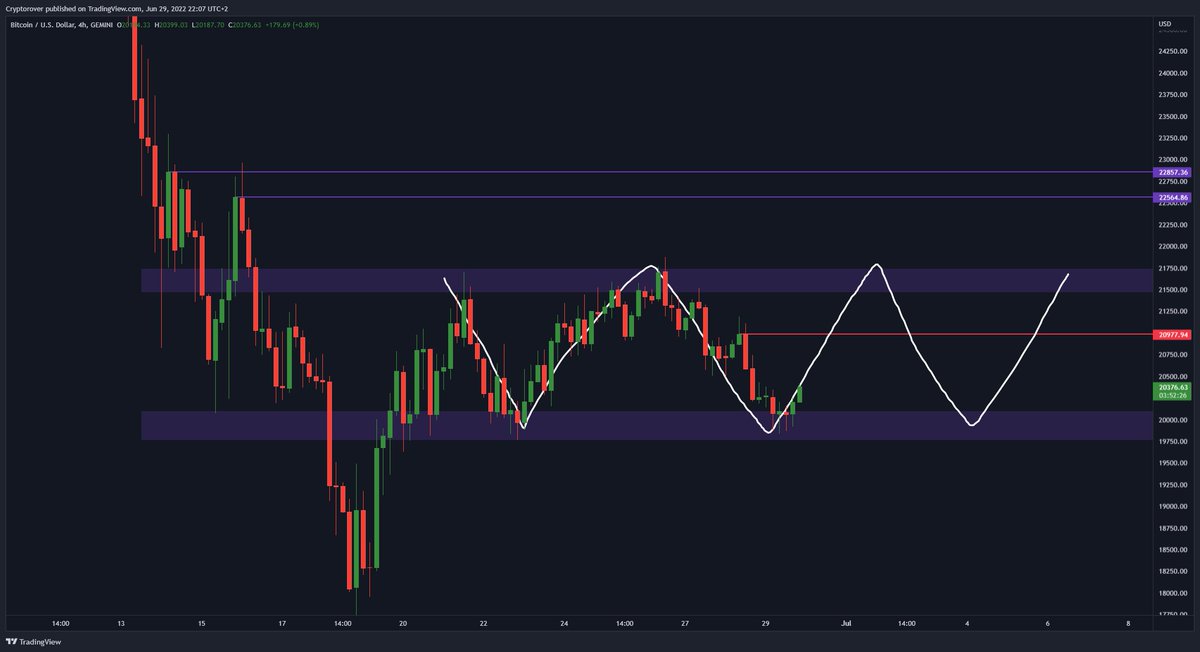Click the 21500.00 price axis label
Image resolution: width=1200 pixels, height=652 pixels.
[1172, 289]
